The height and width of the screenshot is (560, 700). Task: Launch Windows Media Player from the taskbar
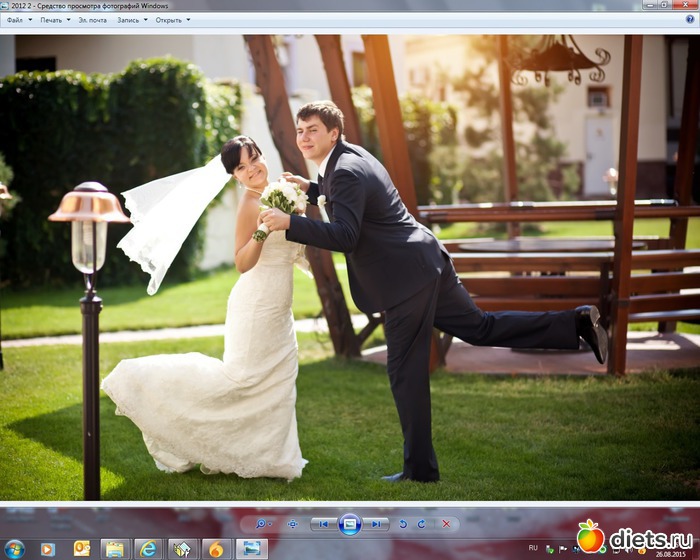[47, 548]
